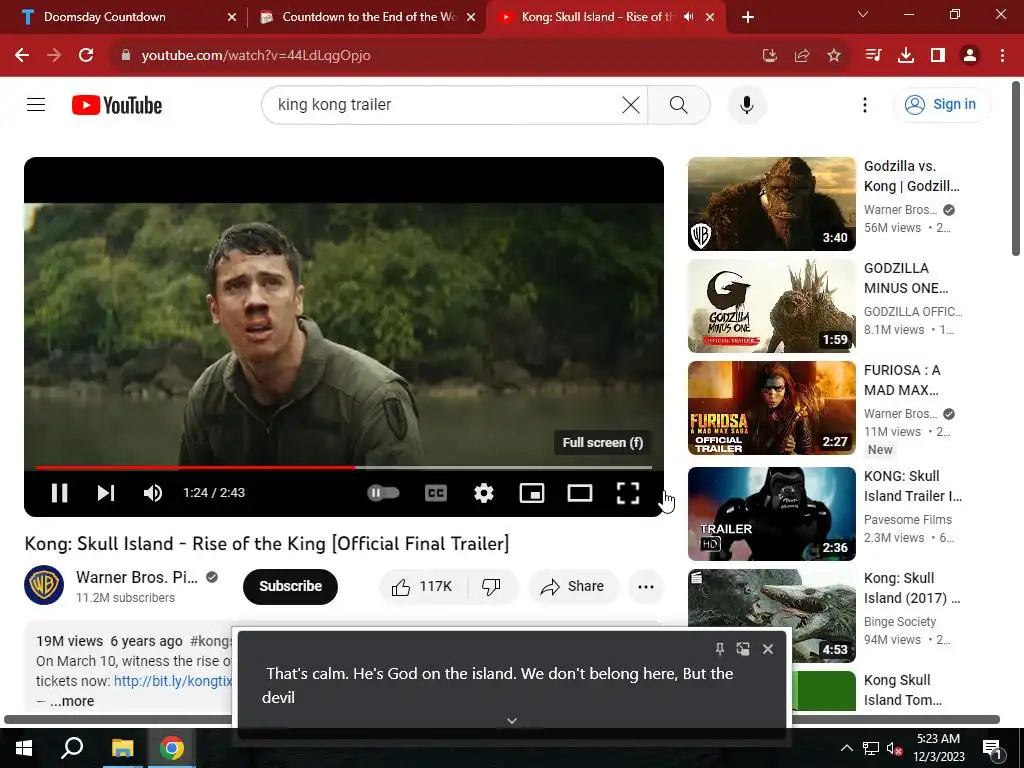Switch to Countdown to the End of the World tab
The height and width of the screenshot is (768, 1024).
tap(367, 17)
